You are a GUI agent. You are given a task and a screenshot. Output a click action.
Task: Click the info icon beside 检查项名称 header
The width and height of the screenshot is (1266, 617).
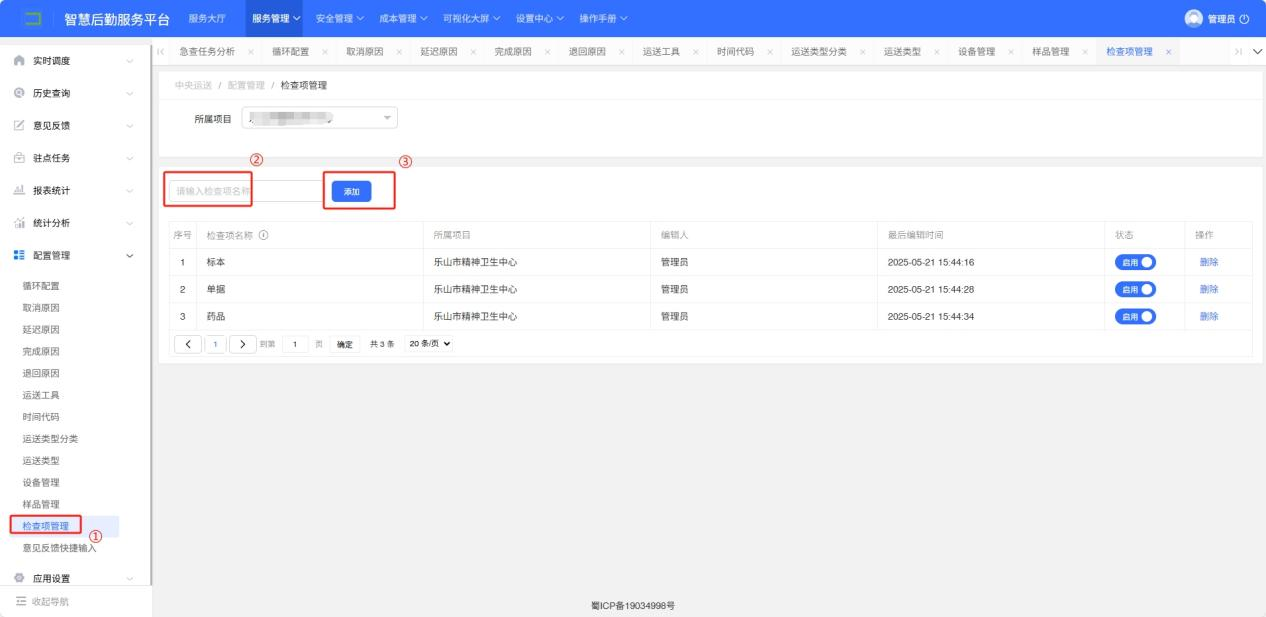click(x=264, y=235)
